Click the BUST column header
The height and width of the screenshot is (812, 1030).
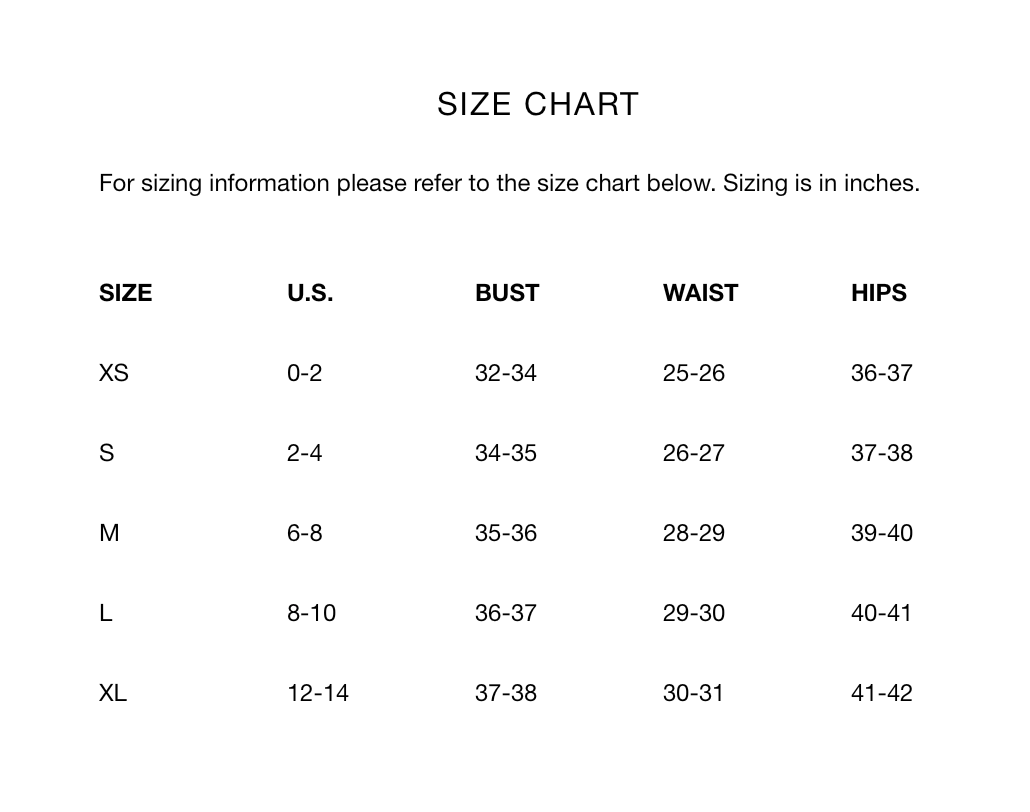[x=507, y=293]
